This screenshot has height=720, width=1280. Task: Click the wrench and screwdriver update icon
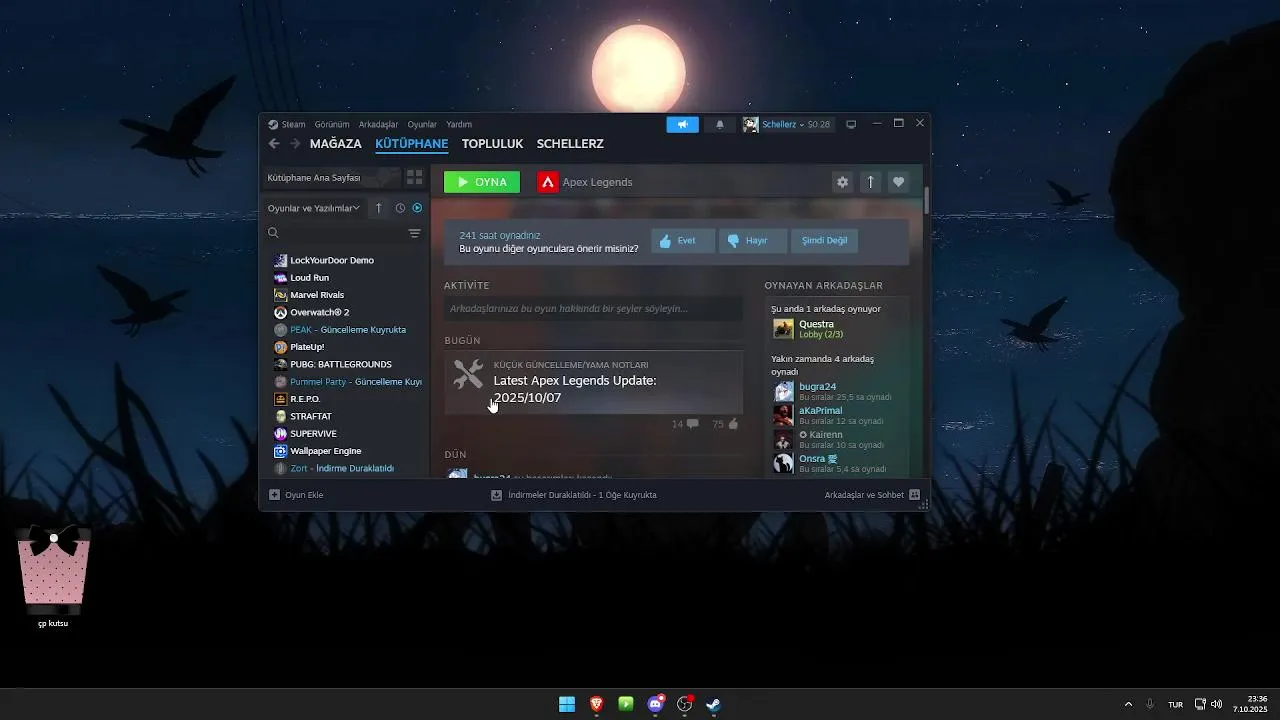coord(467,374)
